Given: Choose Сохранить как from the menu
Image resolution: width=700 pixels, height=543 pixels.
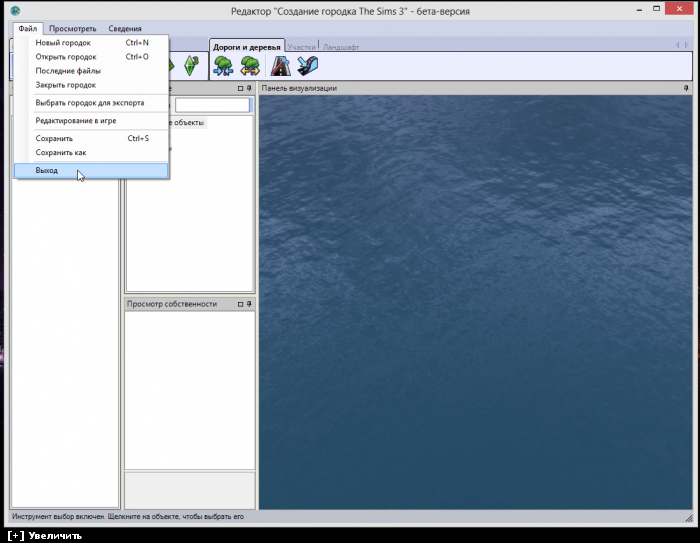Looking at the screenshot, I should 61,152.
